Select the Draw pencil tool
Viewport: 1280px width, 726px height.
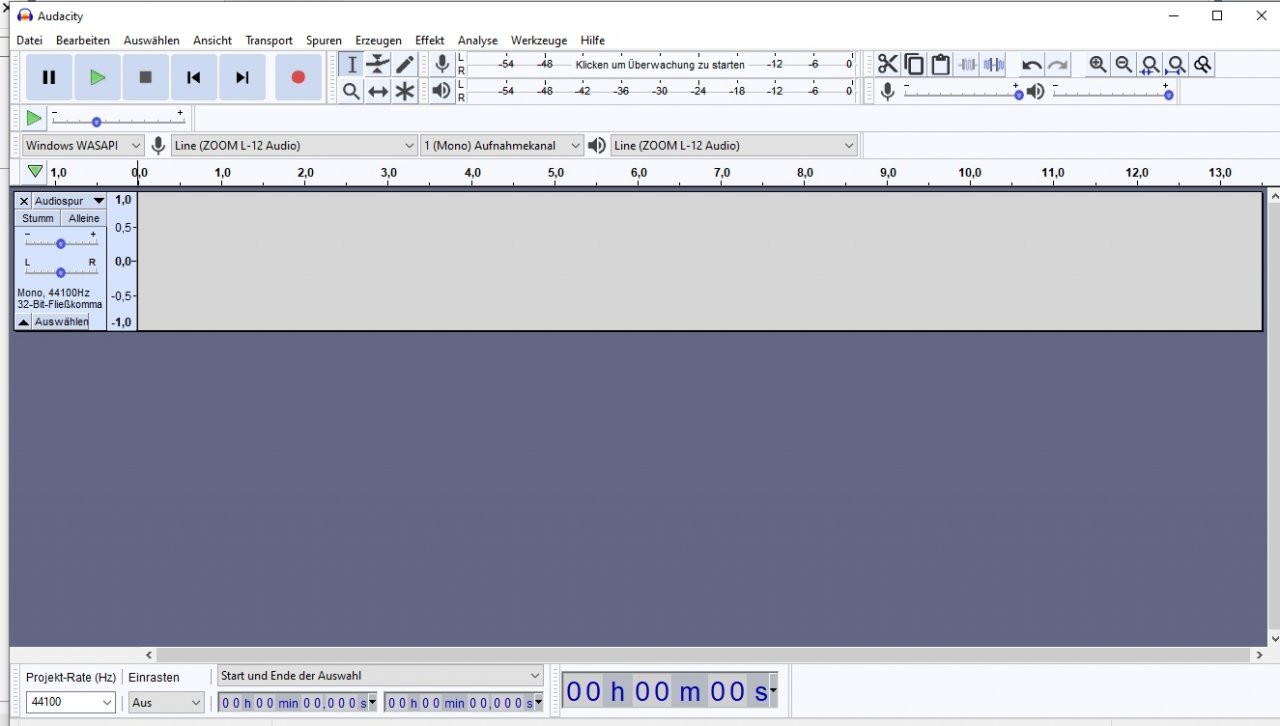(x=405, y=64)
